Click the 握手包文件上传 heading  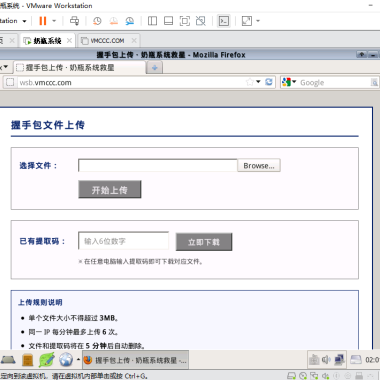(x=48, y=125)
